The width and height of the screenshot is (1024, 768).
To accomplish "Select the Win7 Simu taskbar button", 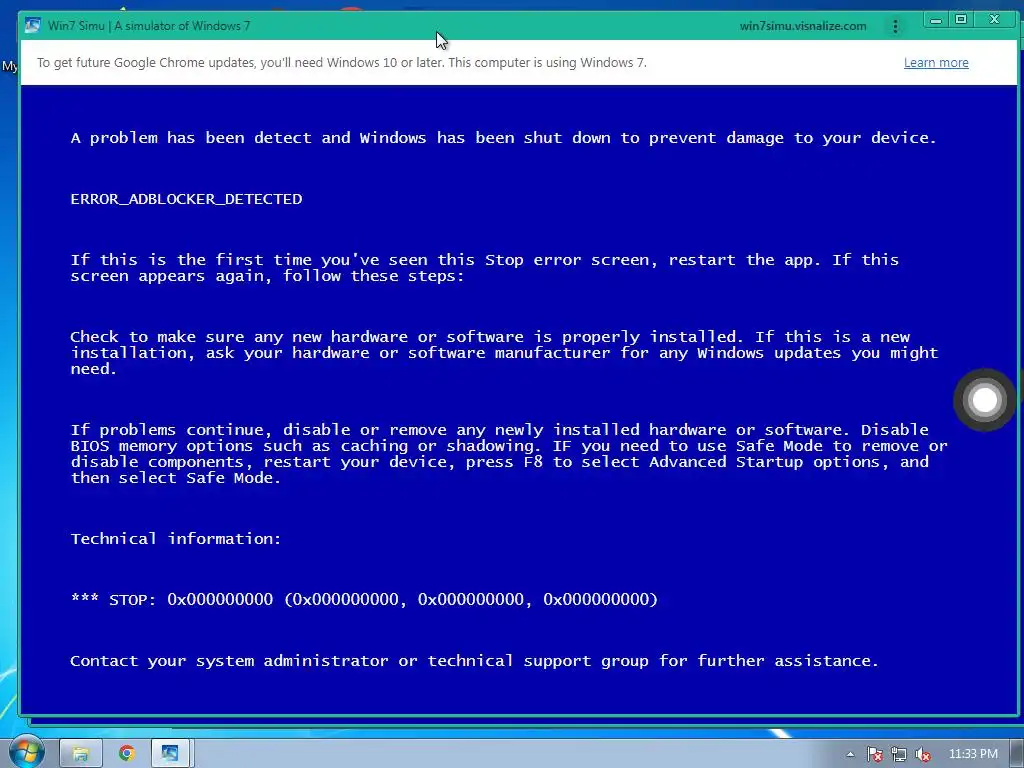I will point(170,754).
